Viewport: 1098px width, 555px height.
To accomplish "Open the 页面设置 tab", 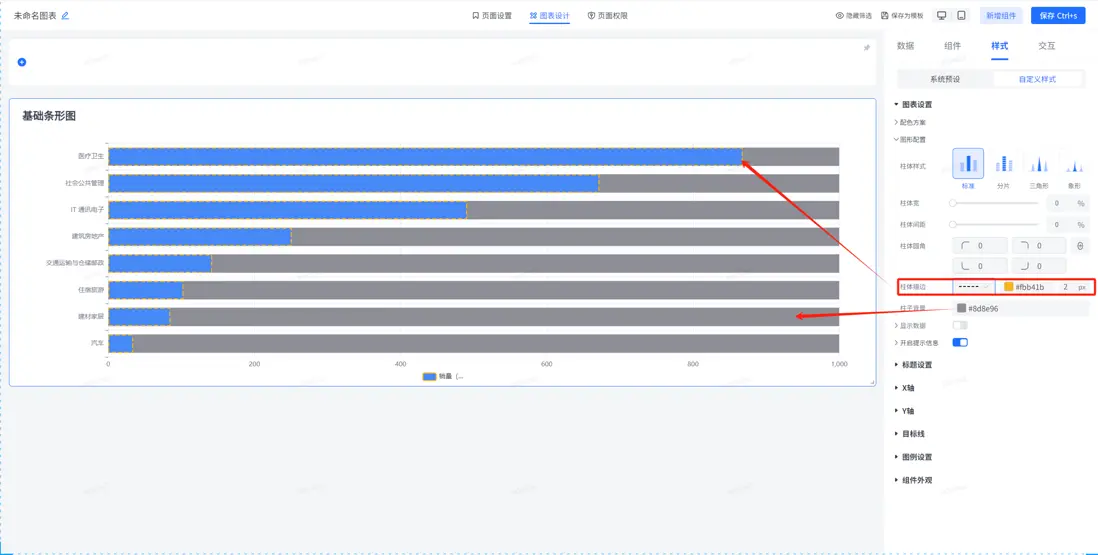I will (x=492, y=15).
